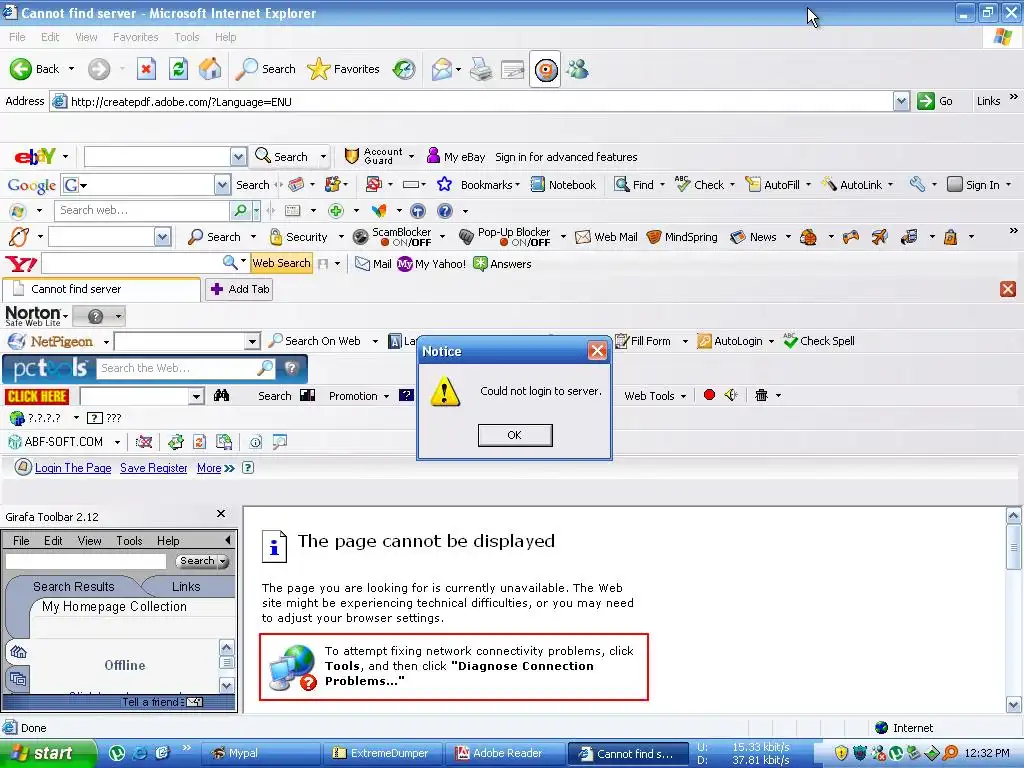Click inside the pctools Search the Web field
This screenshot has width=1024, height=768.
(x=177, y=368)
